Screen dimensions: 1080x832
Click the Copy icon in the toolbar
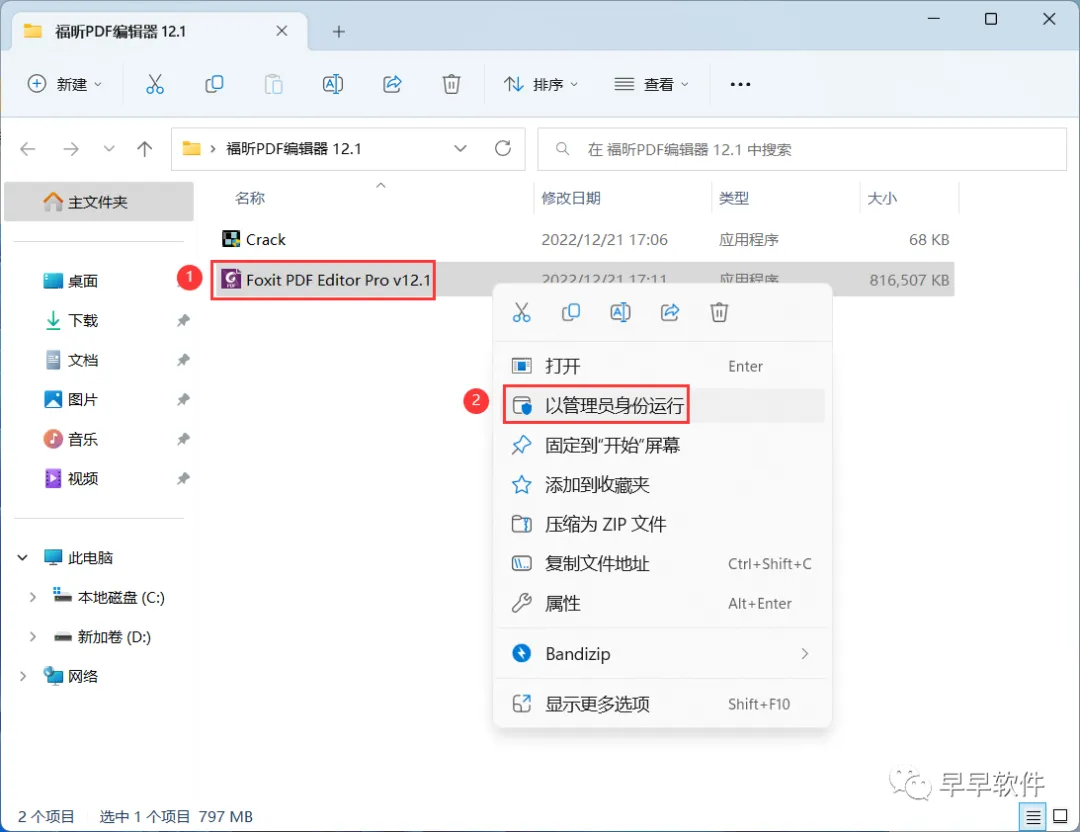click(x=214, y=84)
